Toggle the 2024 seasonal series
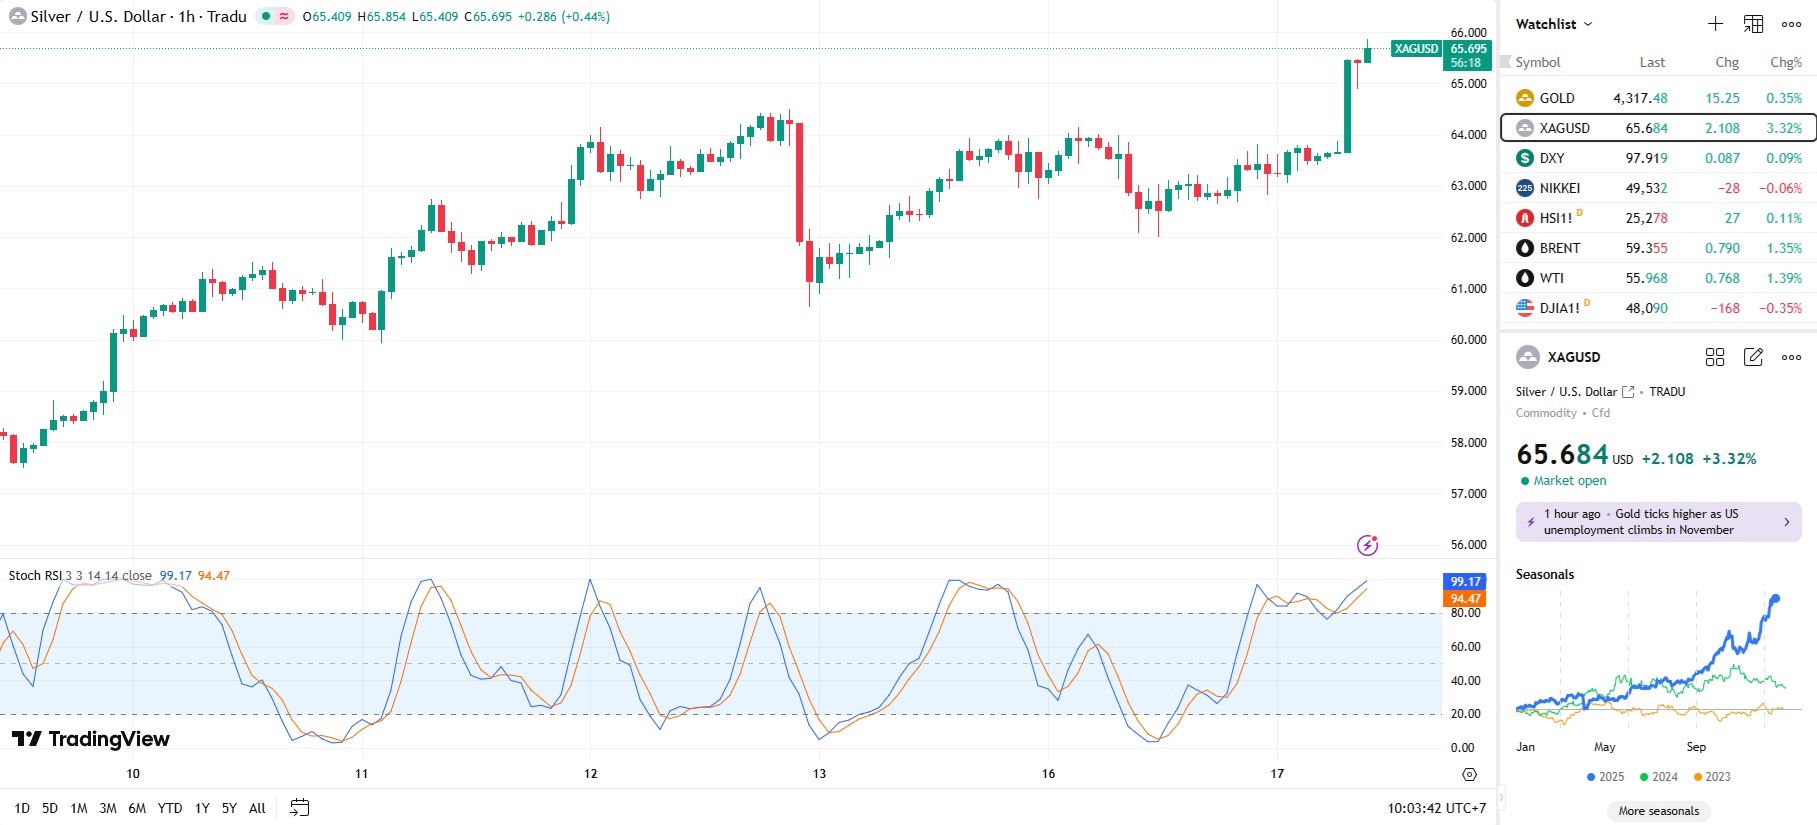The image size is (1817, 825). tap(1659, 777)
